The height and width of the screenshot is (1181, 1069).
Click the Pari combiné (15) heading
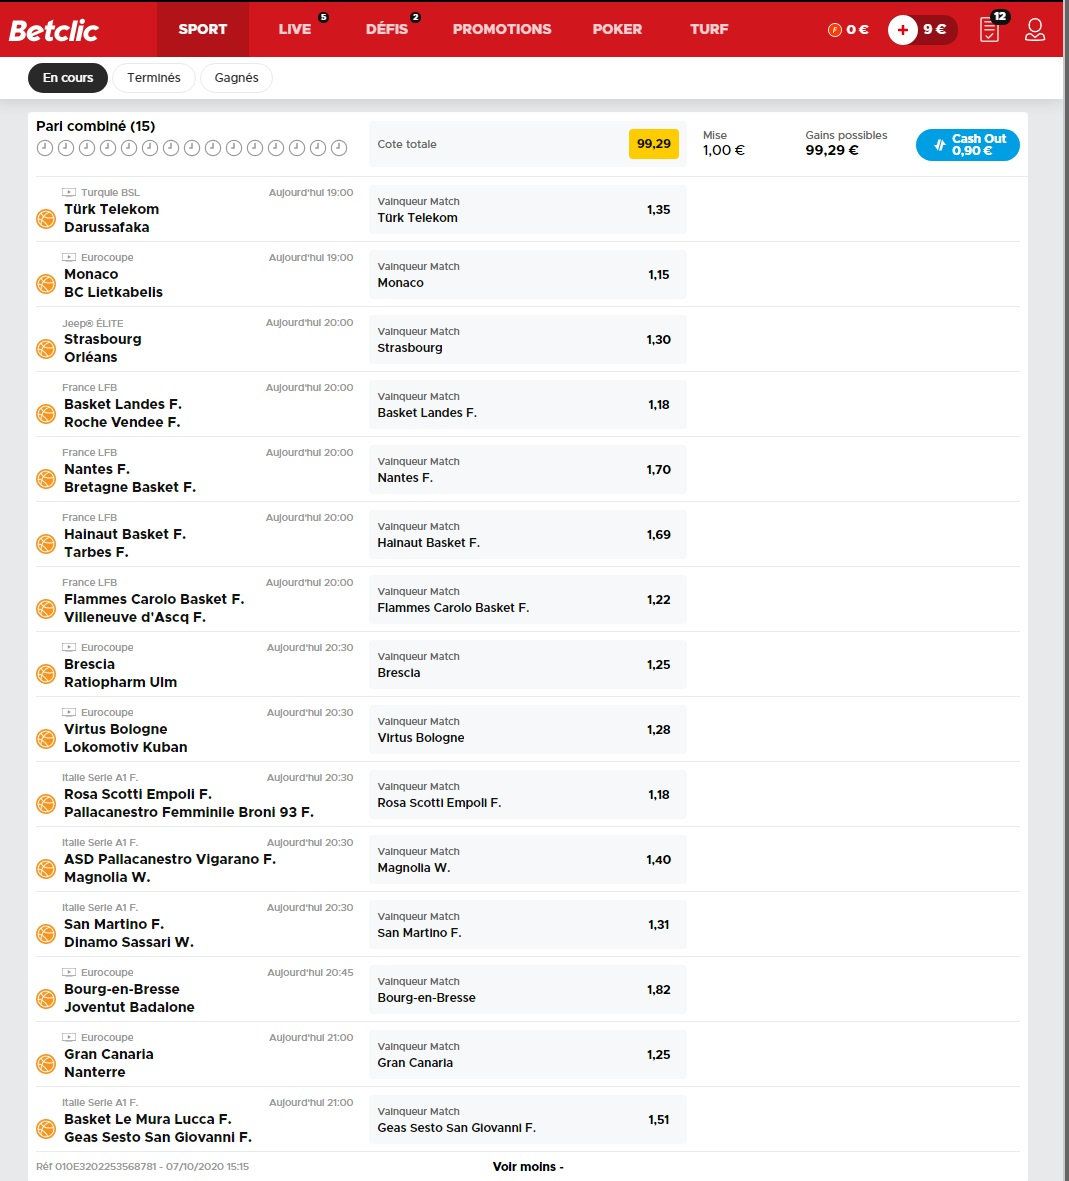click(x=96, y=126)
